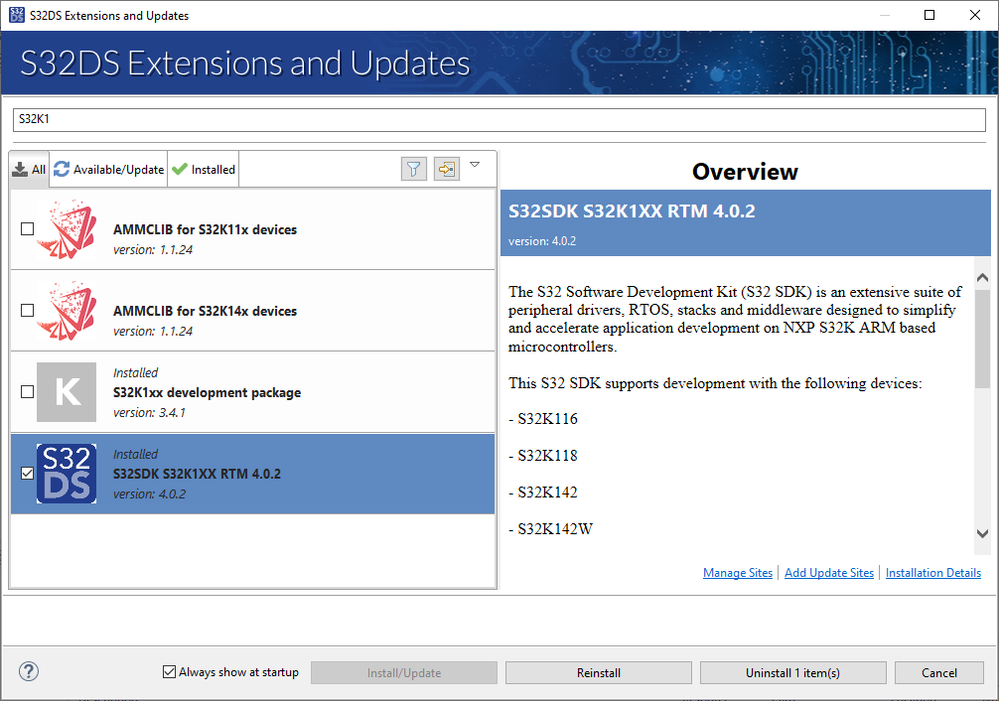
Task: Open the Add Update Sites link
Action: pos(829,572)
